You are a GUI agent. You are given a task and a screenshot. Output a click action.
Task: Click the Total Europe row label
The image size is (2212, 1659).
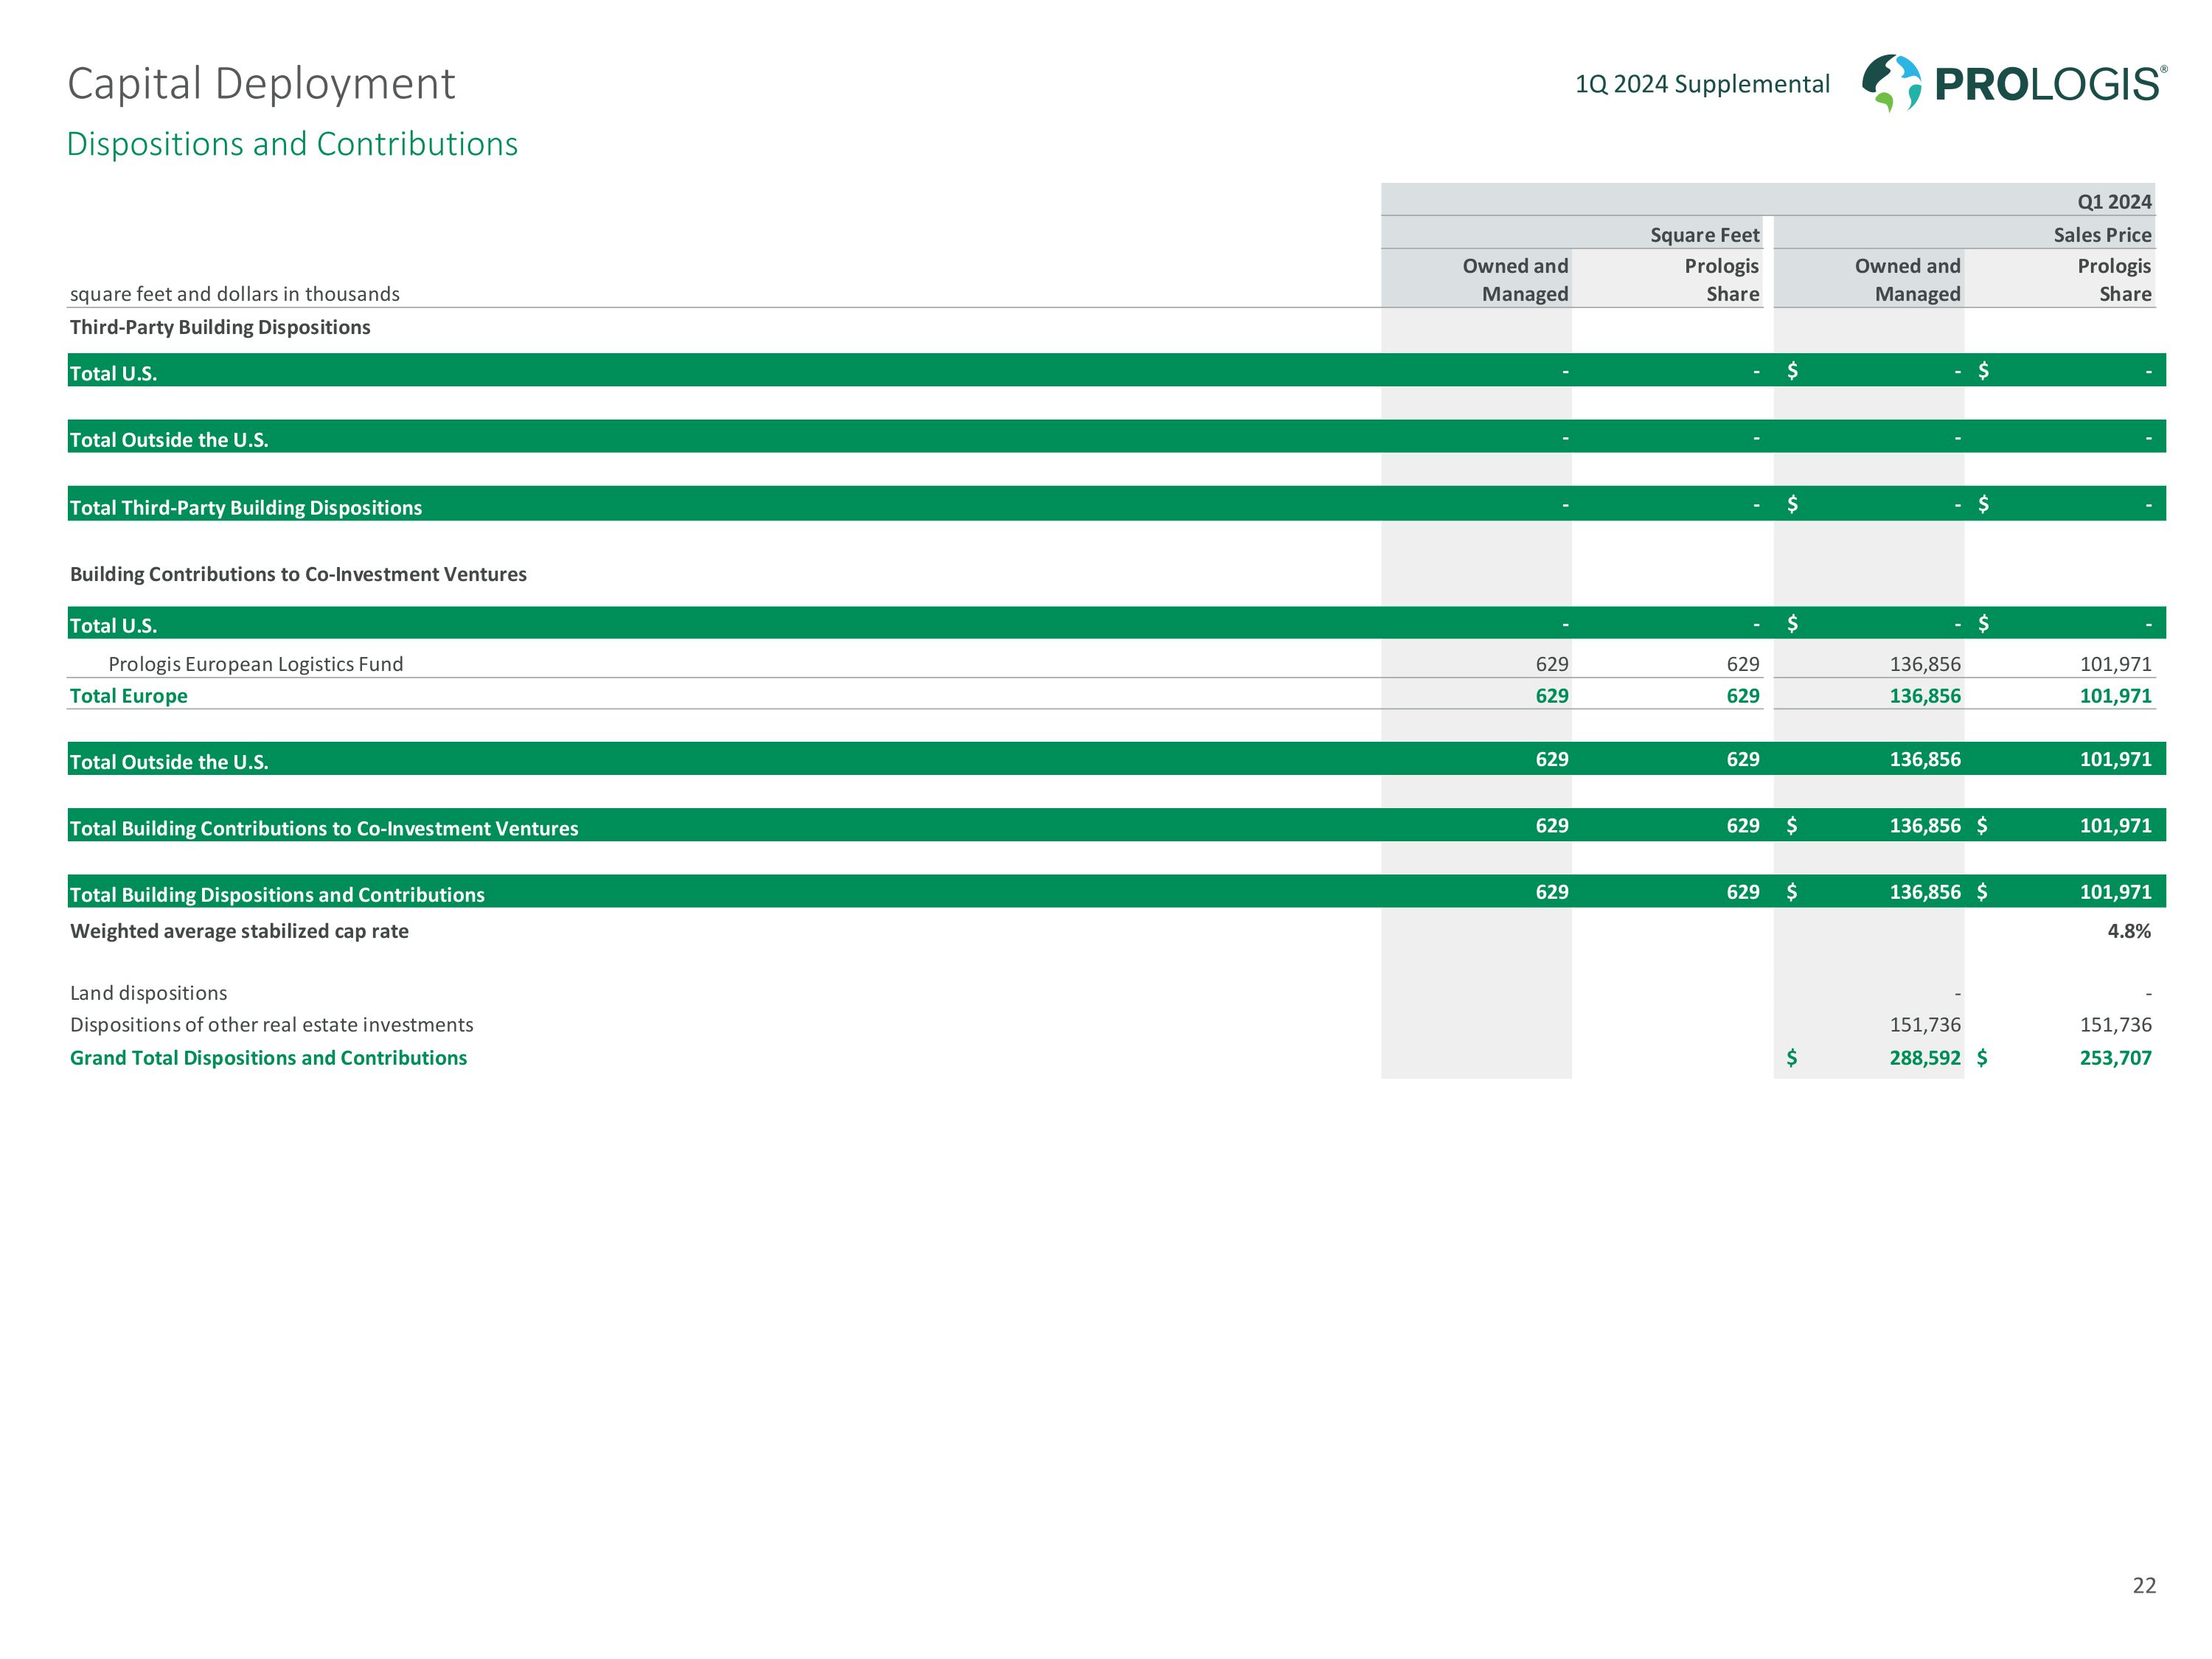pos(128,696)
